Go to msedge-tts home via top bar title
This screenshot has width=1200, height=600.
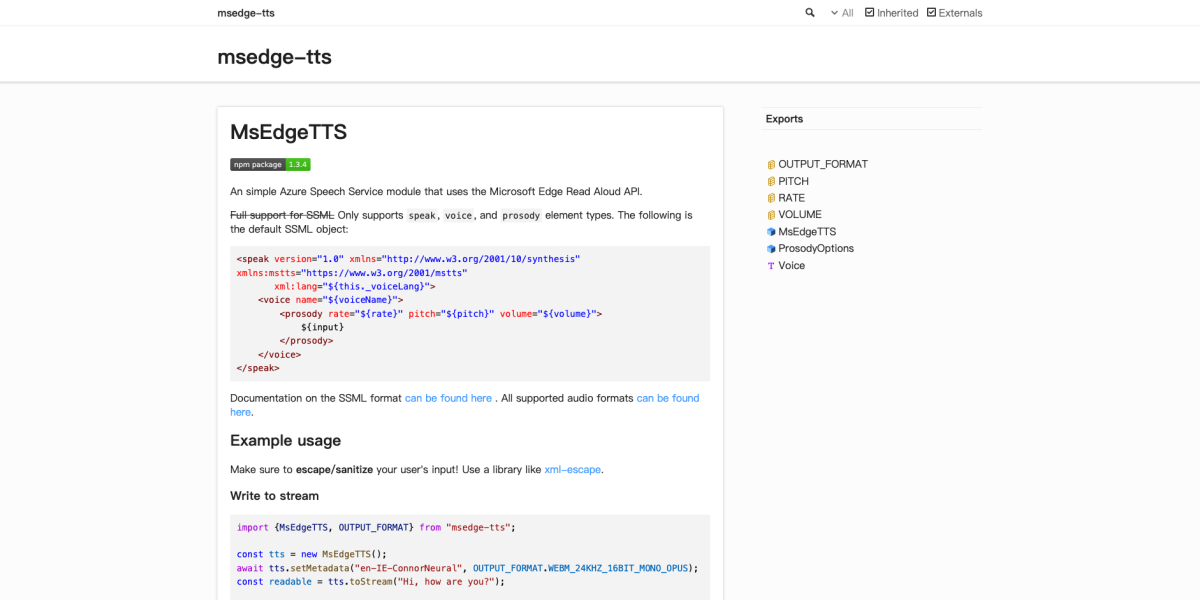(246, 13)
